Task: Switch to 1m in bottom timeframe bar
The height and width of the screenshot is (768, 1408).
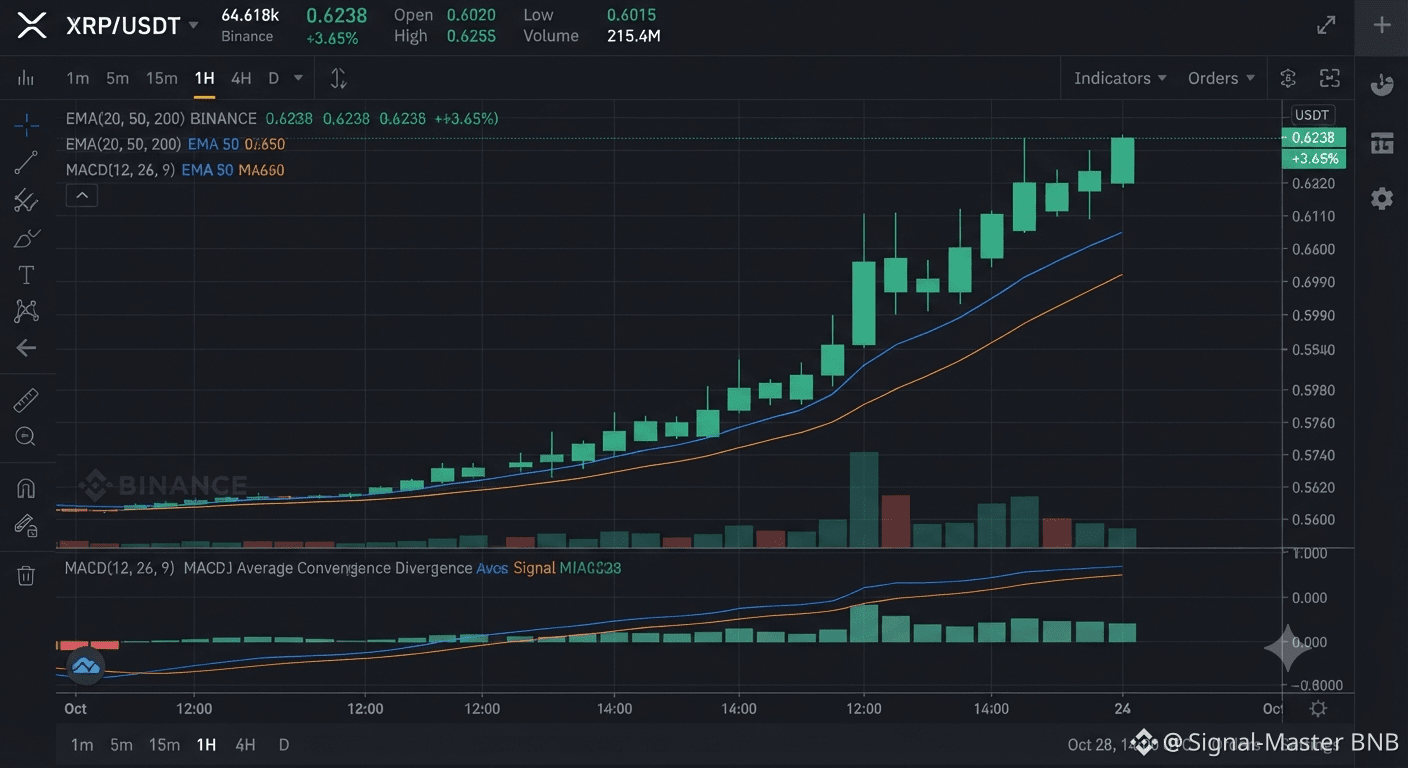Action: click(x=82, y=744)
